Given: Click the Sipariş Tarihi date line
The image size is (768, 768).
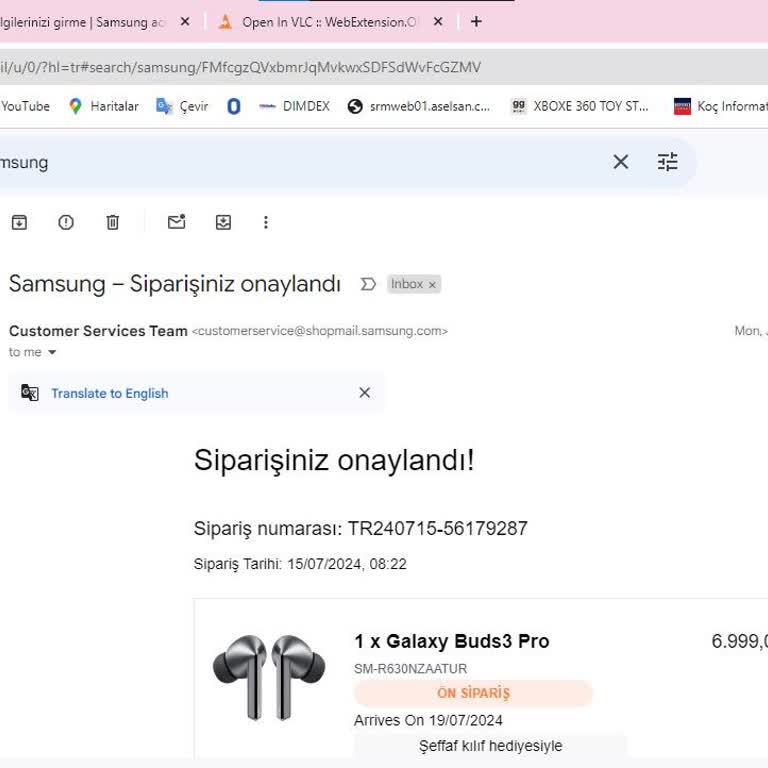Looking at the screenshot, I should pos(300,564).
